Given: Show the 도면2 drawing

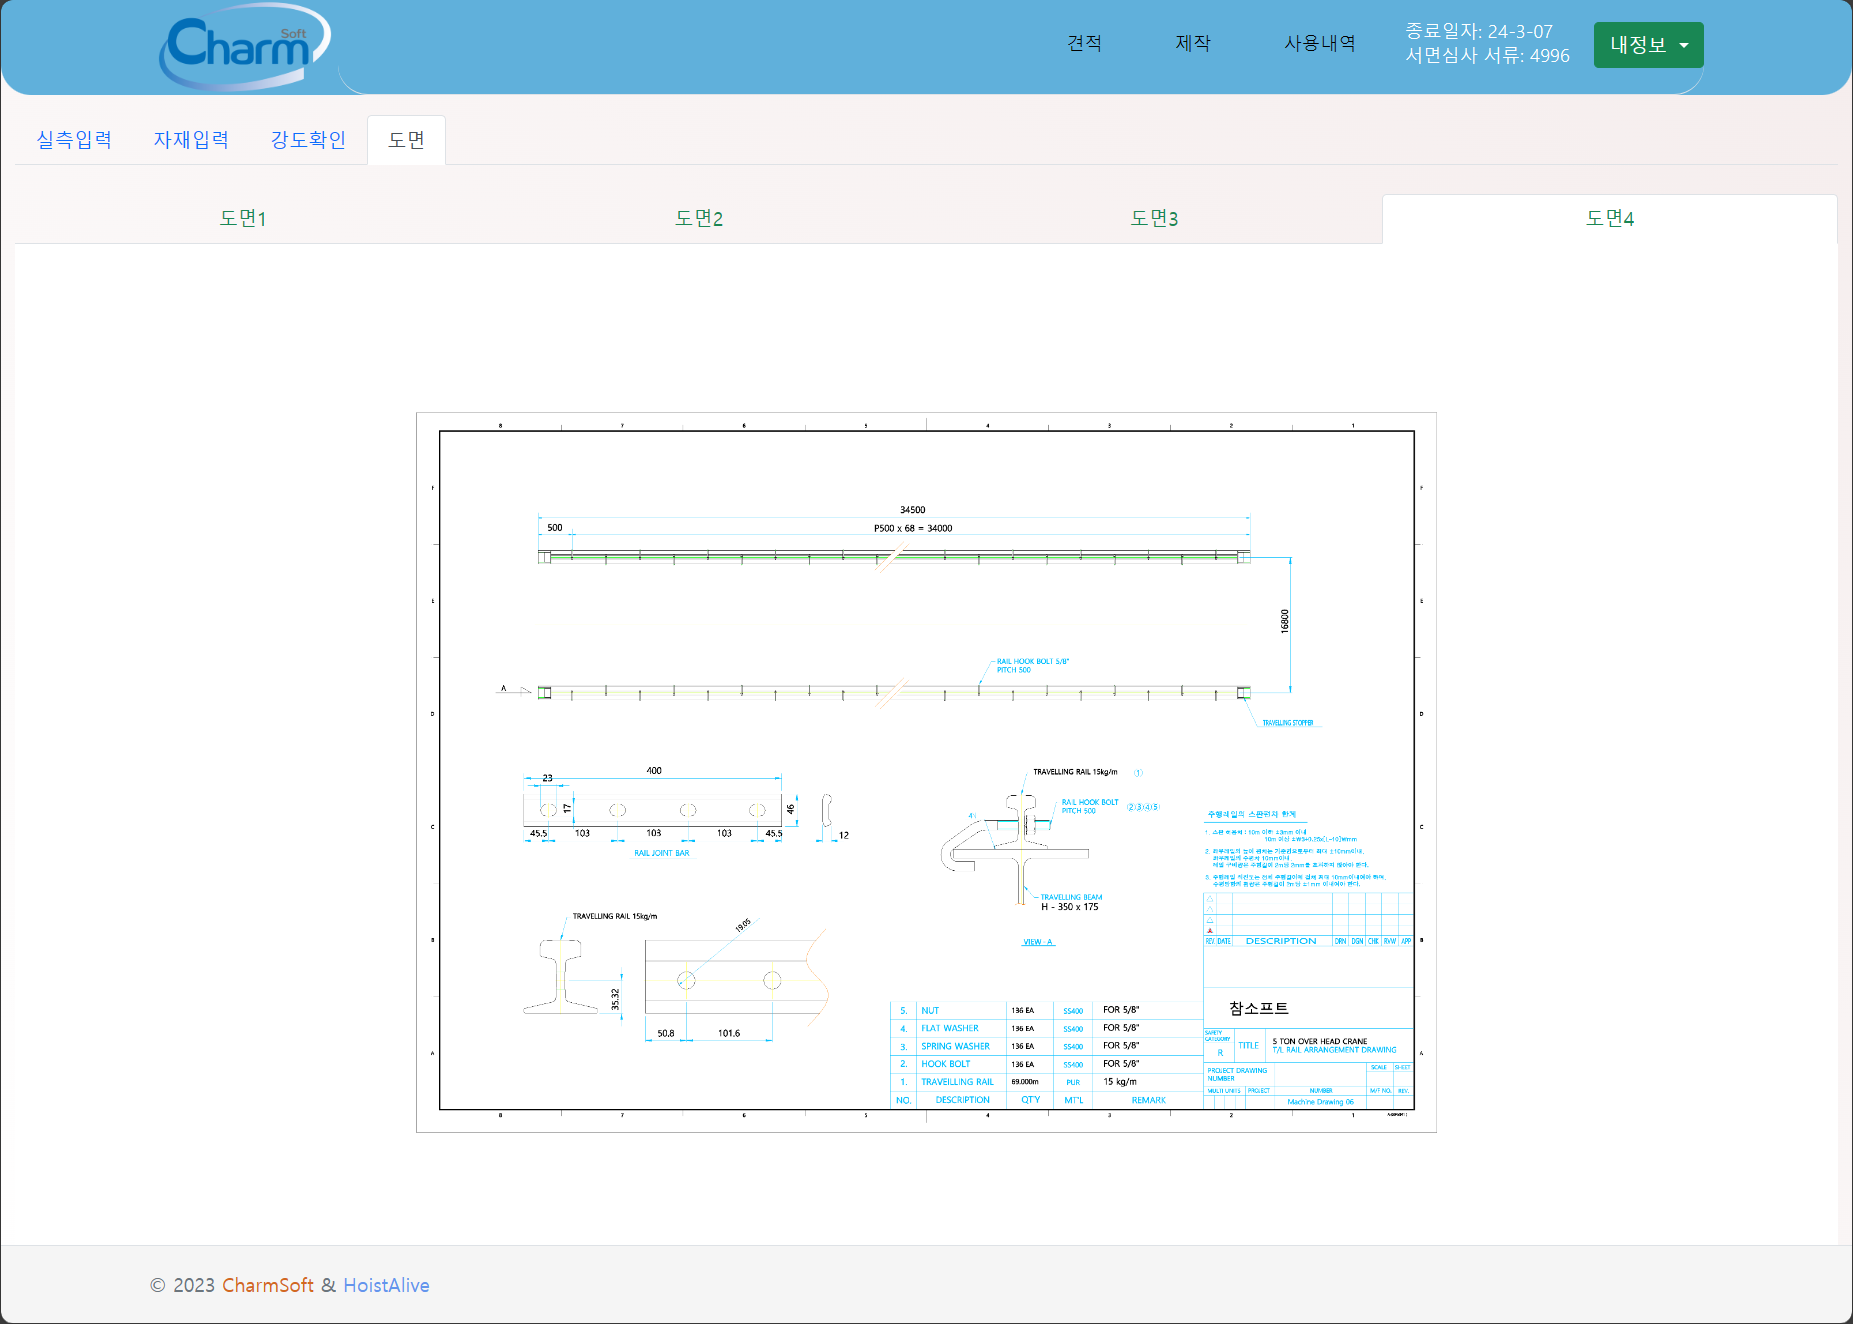Looking at the screenshot, I should tap(698, 218).
